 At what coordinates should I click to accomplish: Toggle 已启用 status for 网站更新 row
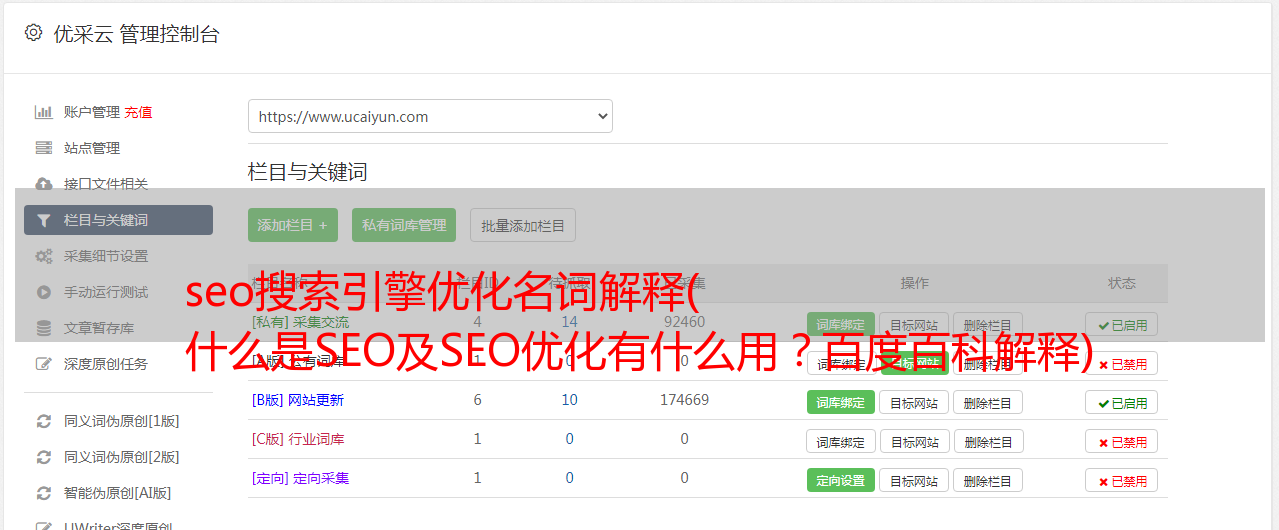[1122, 403]
